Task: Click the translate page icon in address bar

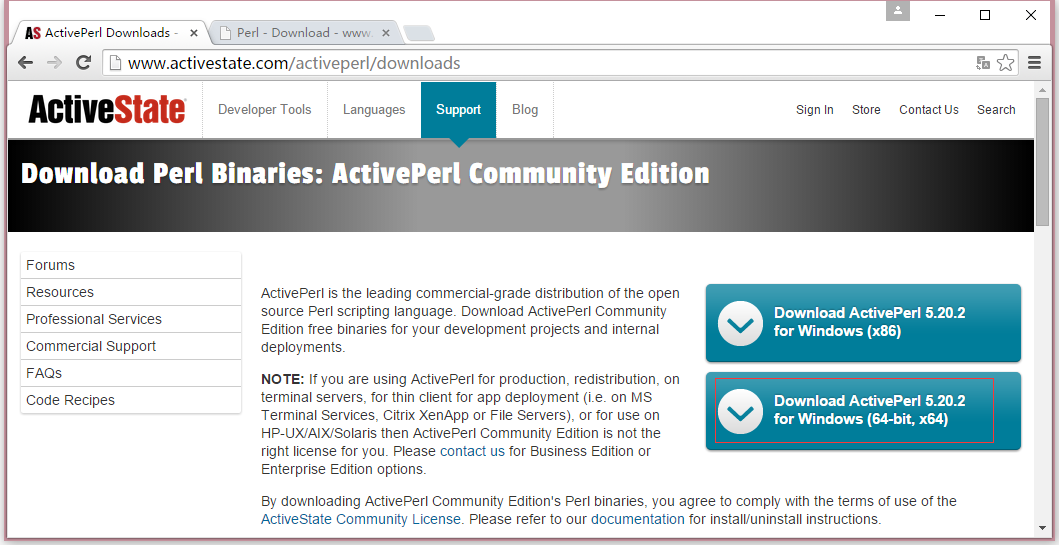Action: point(983,63)
